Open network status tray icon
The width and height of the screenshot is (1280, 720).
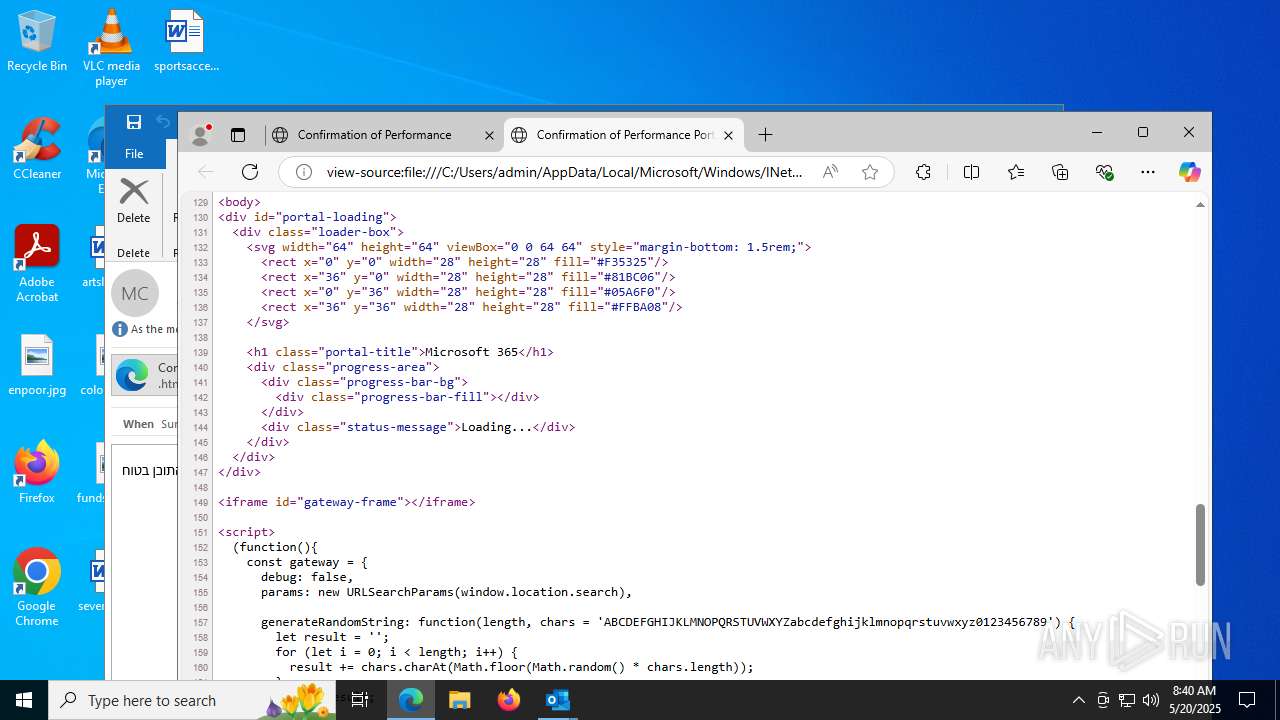[x=1127, y=700]
